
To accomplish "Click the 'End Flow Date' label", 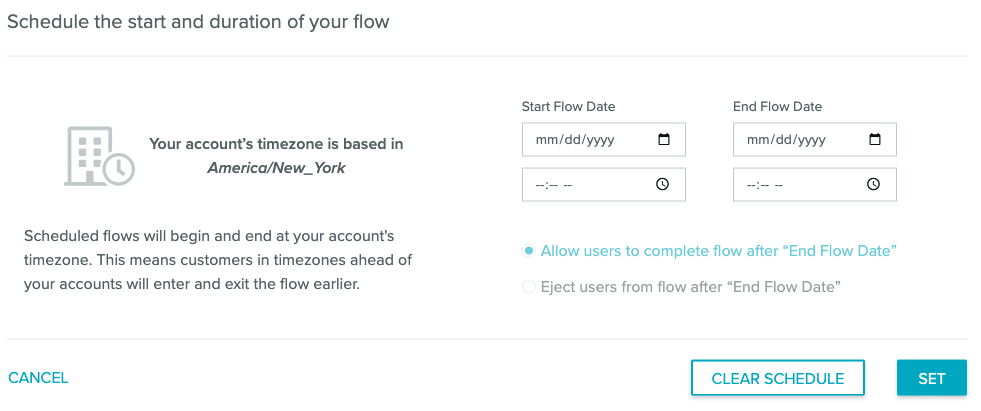I will [777, 106].
